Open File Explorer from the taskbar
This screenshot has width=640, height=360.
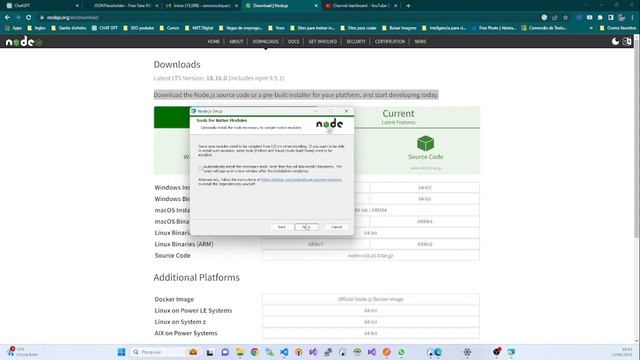coord(240,352)
